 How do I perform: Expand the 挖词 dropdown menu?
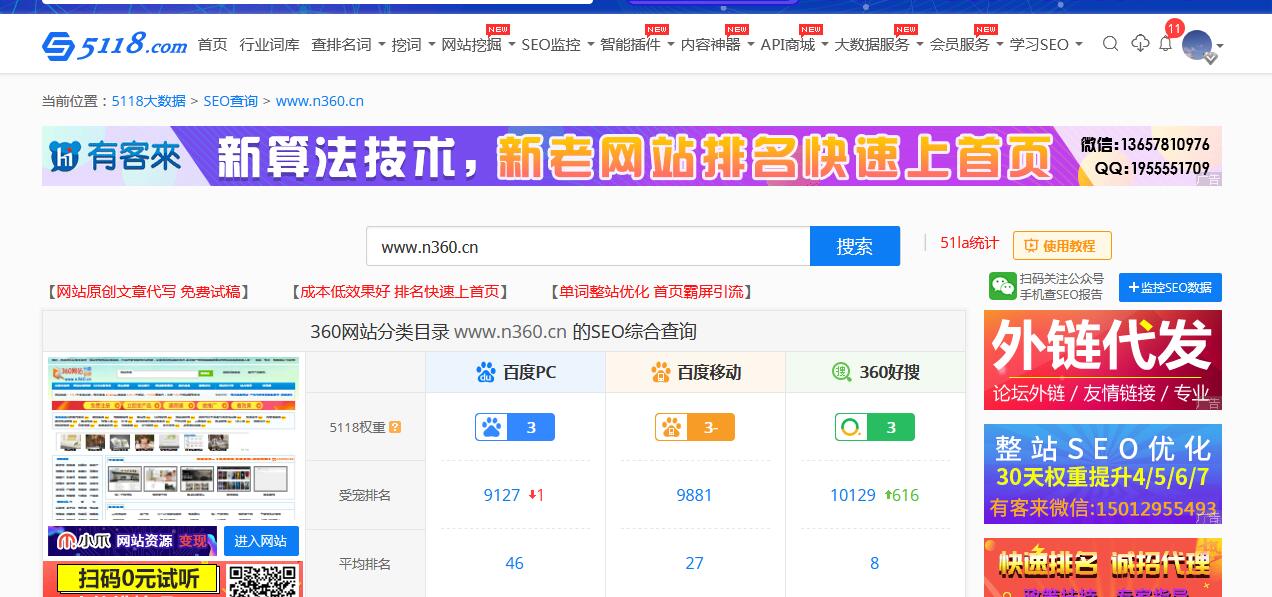[x=413, y=44]
